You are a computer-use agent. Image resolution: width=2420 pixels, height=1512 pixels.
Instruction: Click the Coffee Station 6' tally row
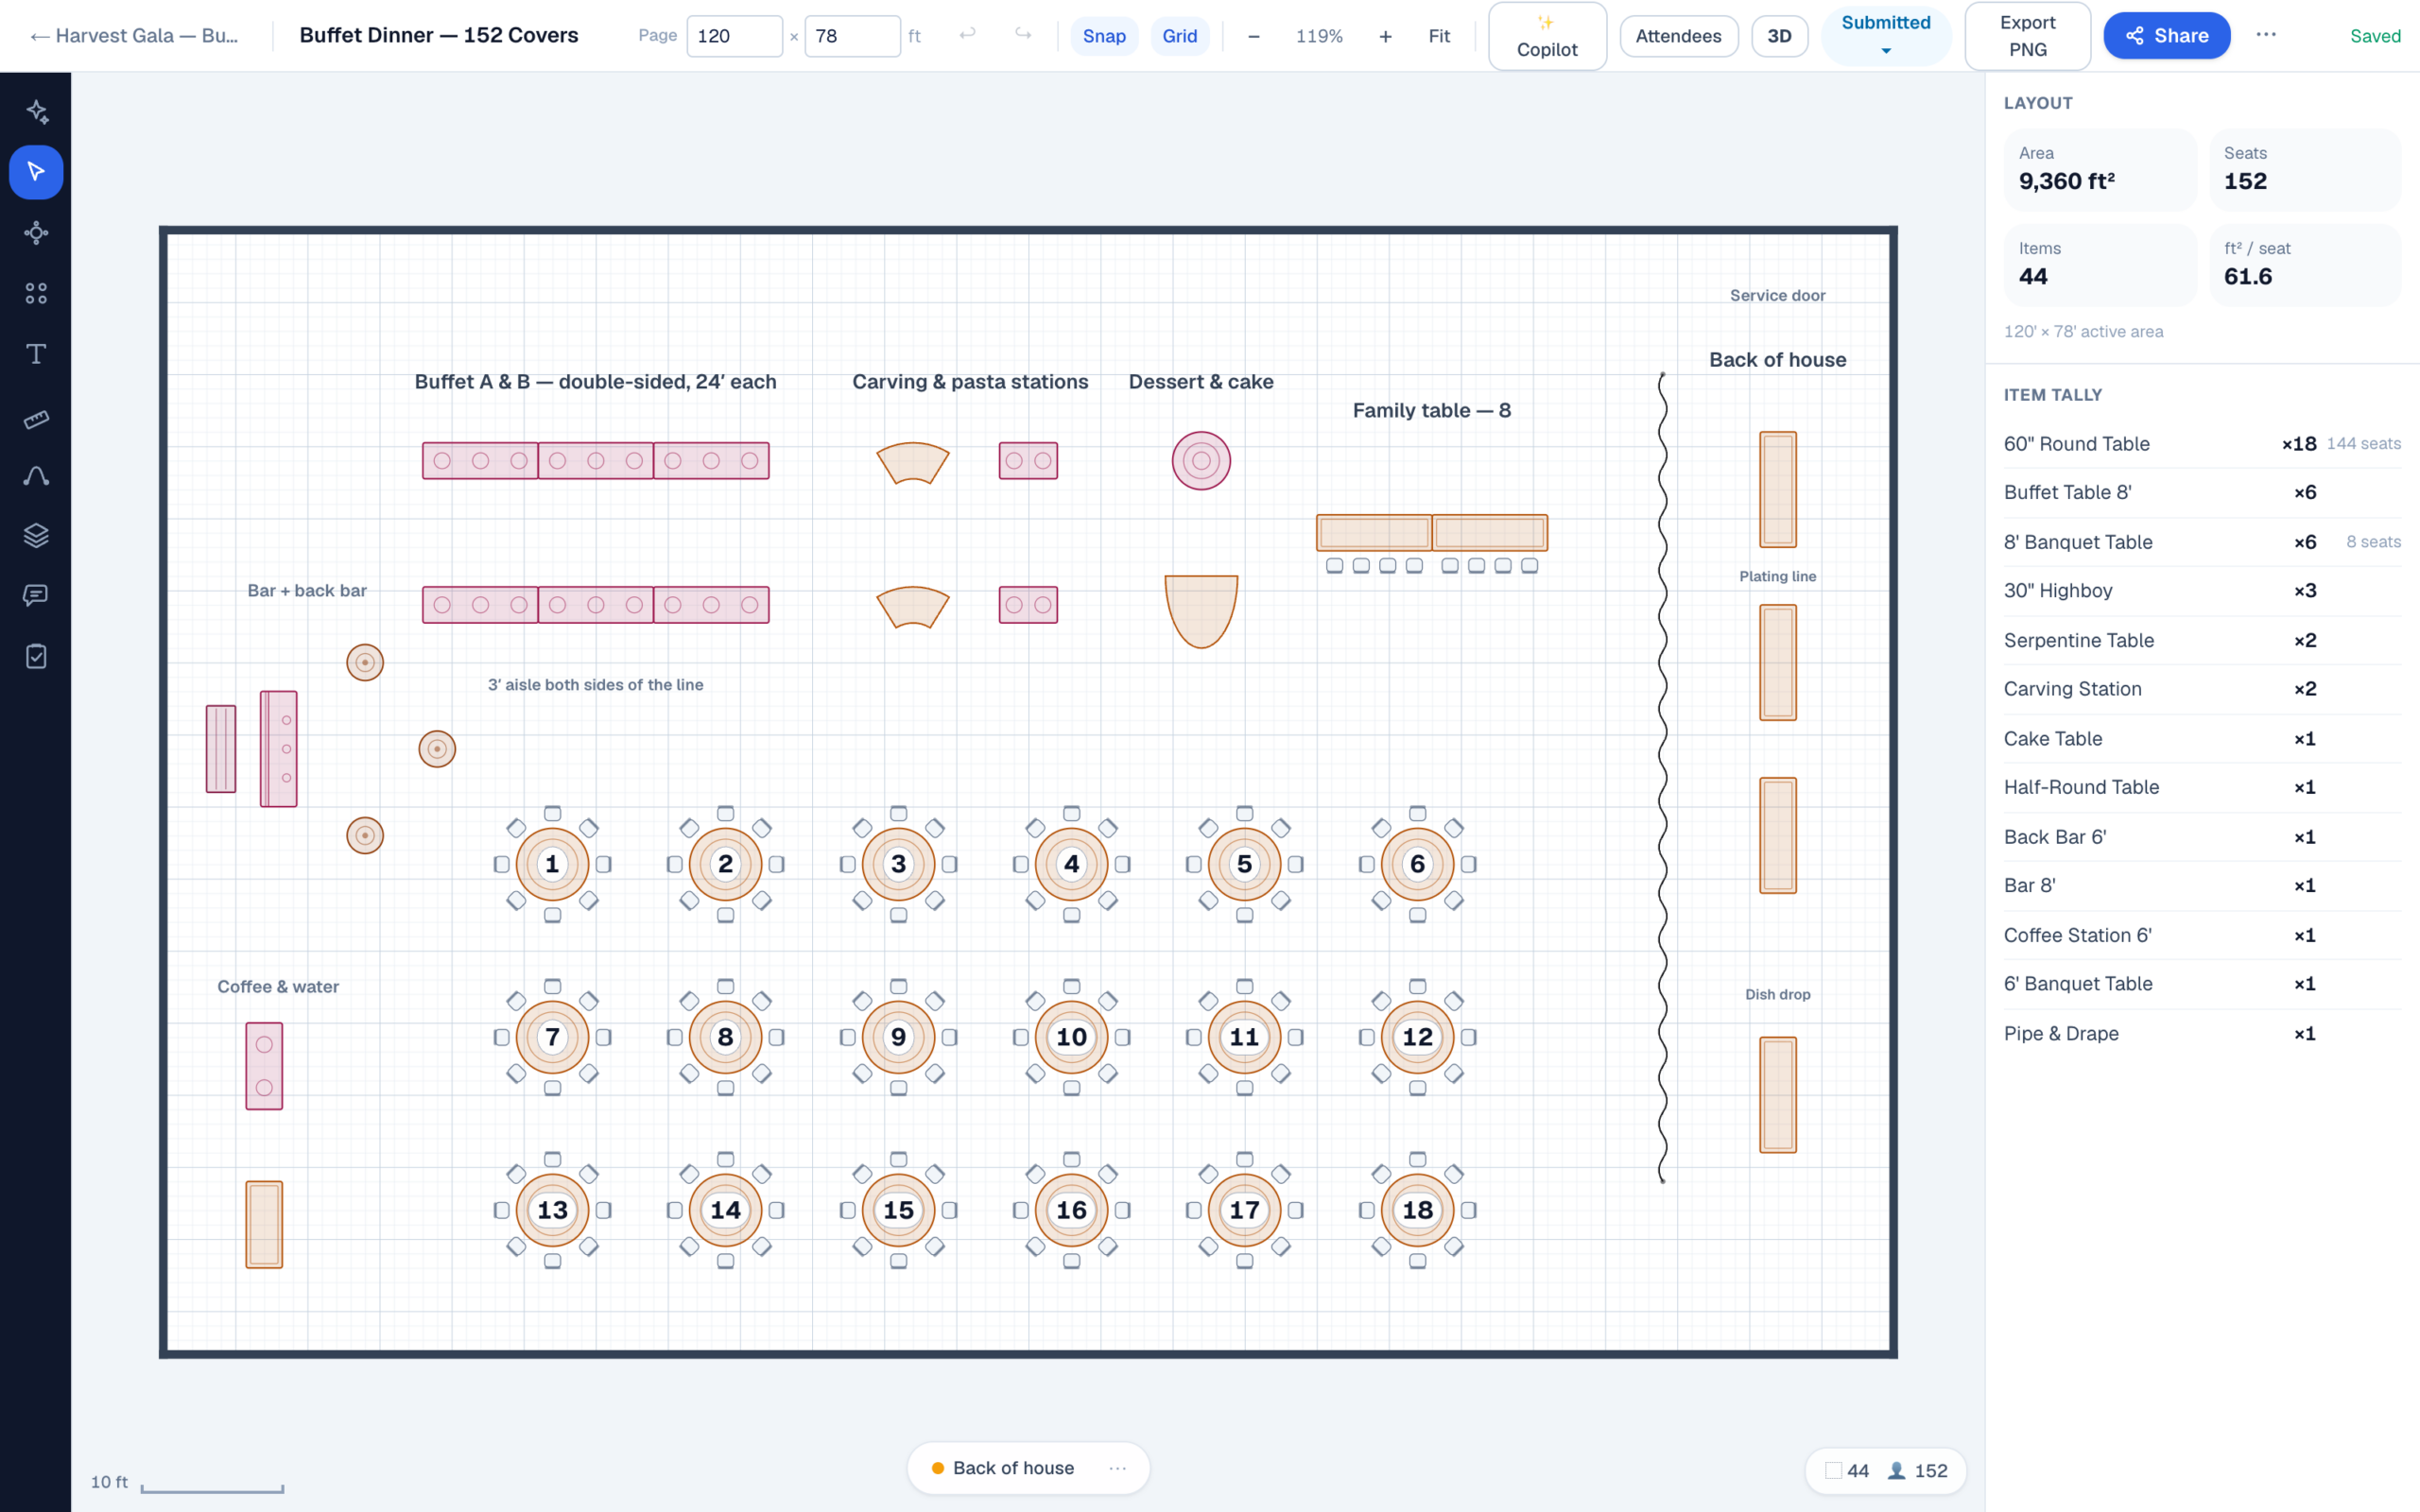(x=2201, y=936)
